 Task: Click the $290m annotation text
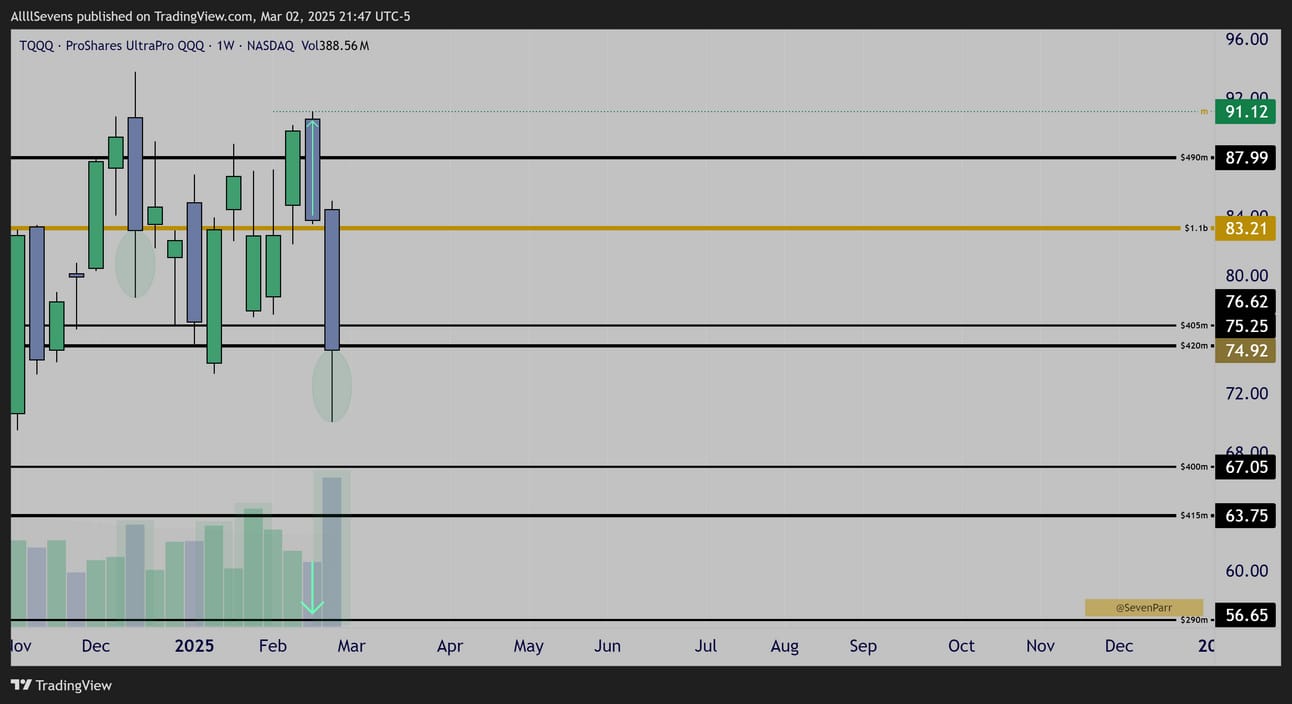[x=1194, y=620]
